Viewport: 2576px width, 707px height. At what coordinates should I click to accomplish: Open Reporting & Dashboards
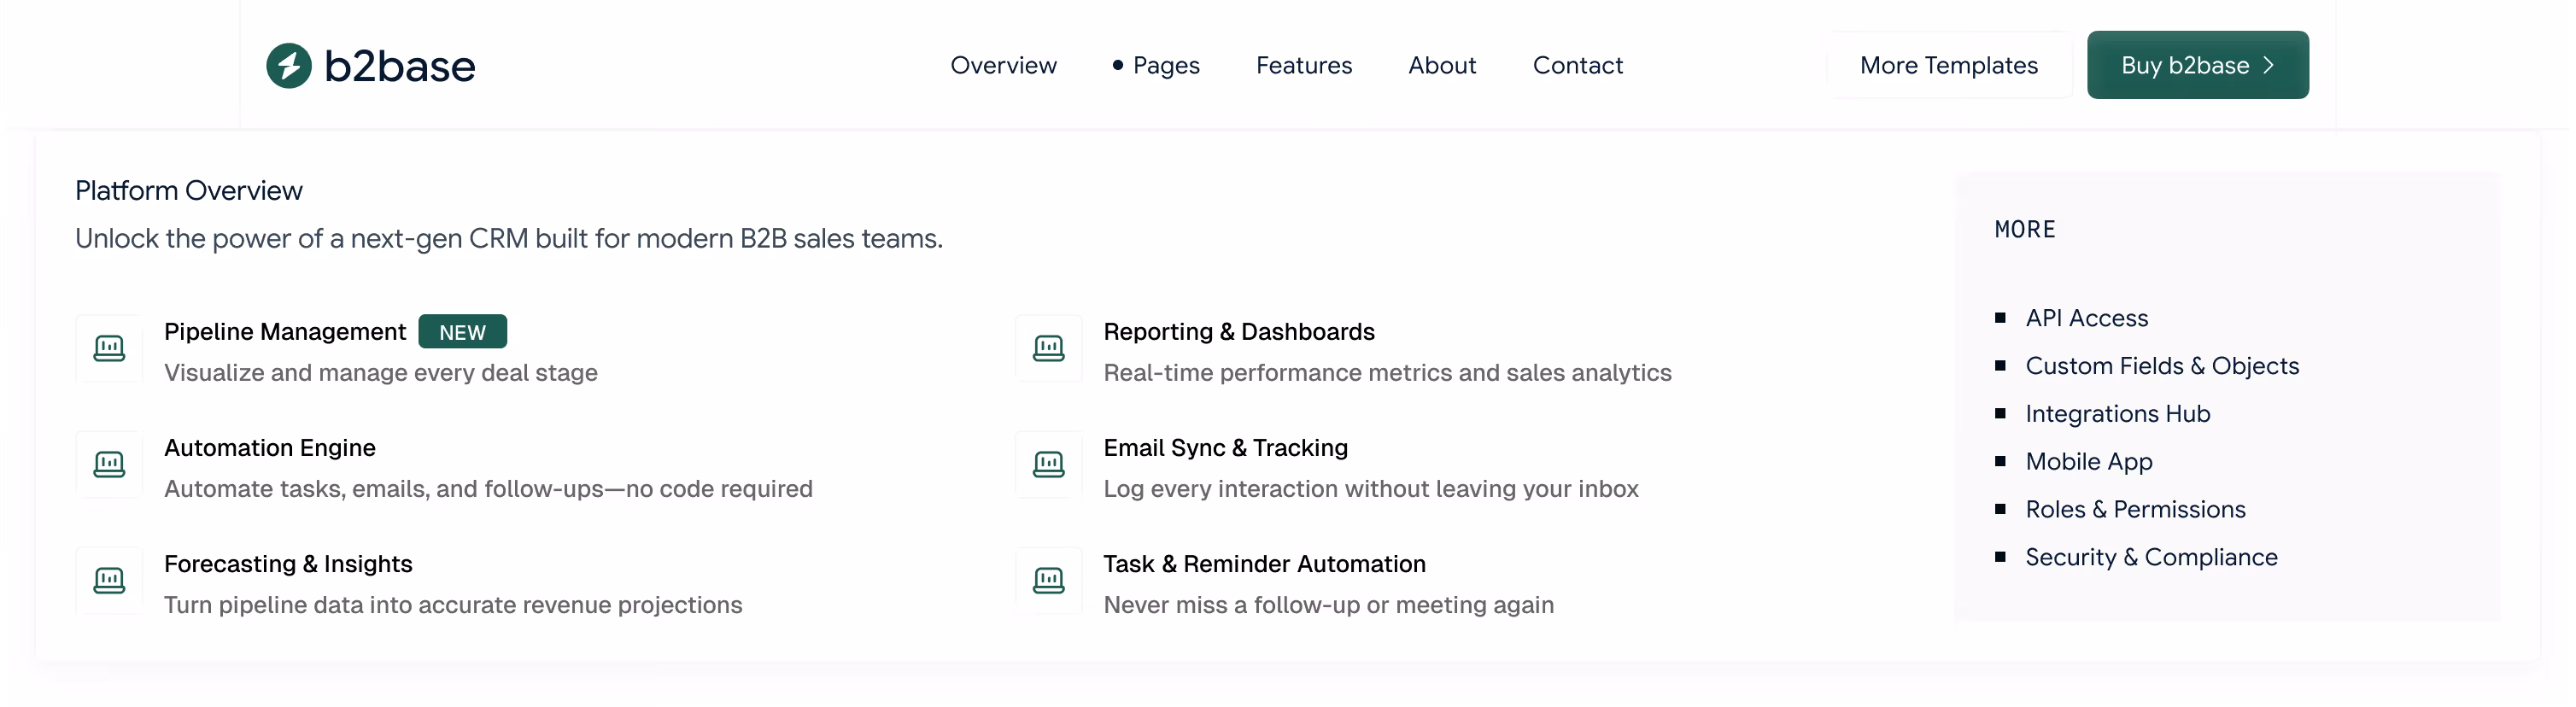pyautogui.click(x=1239, y=331)
